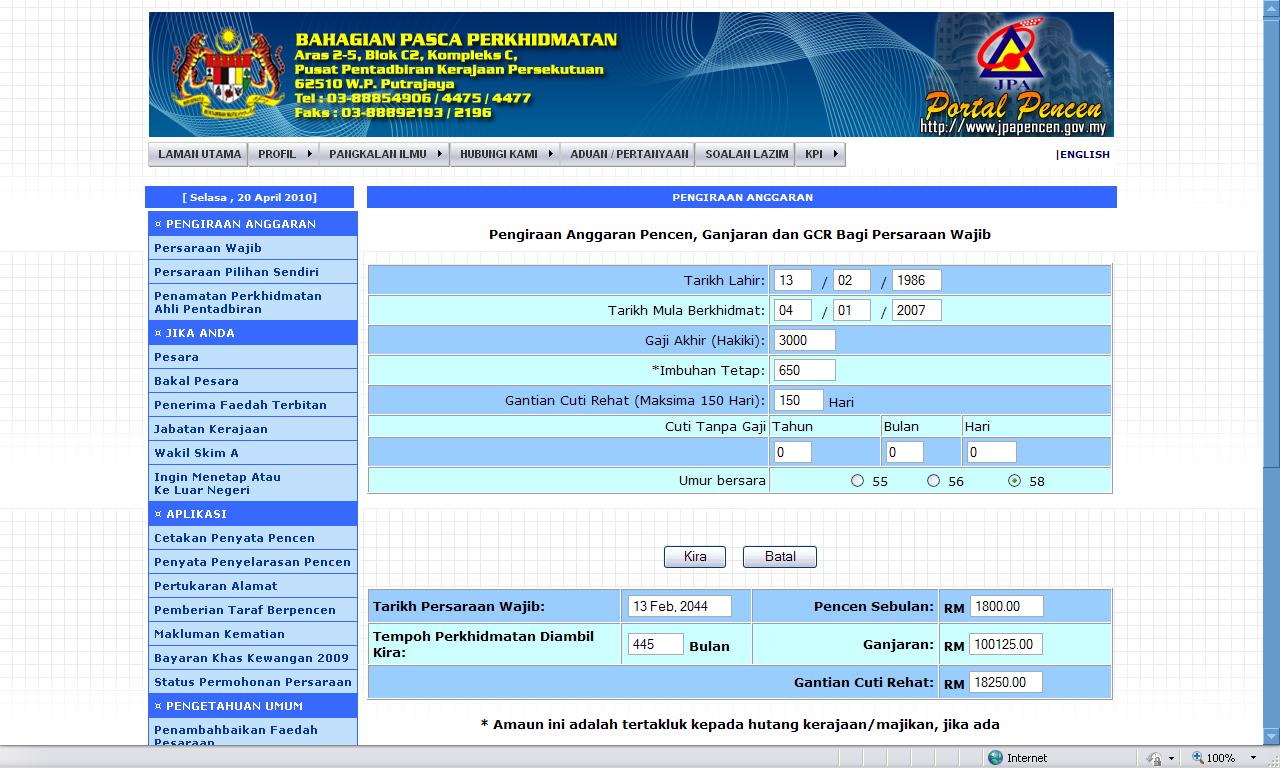This screenshot has width=1280, height=768.
Task: Click the Batal button
Action: click(780, 557)
